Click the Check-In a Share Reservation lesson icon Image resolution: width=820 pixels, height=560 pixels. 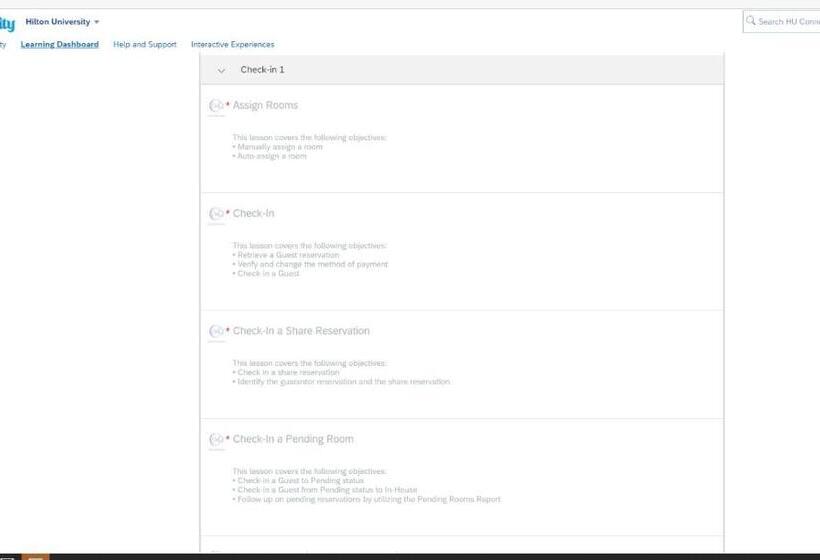[x=216, y=331]
